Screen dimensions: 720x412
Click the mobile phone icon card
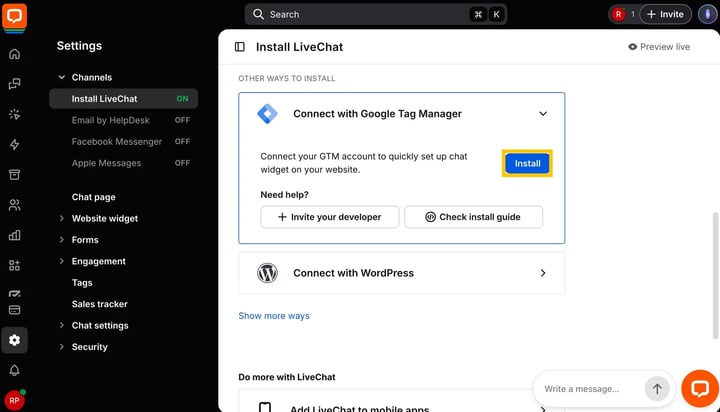[265, 407]
